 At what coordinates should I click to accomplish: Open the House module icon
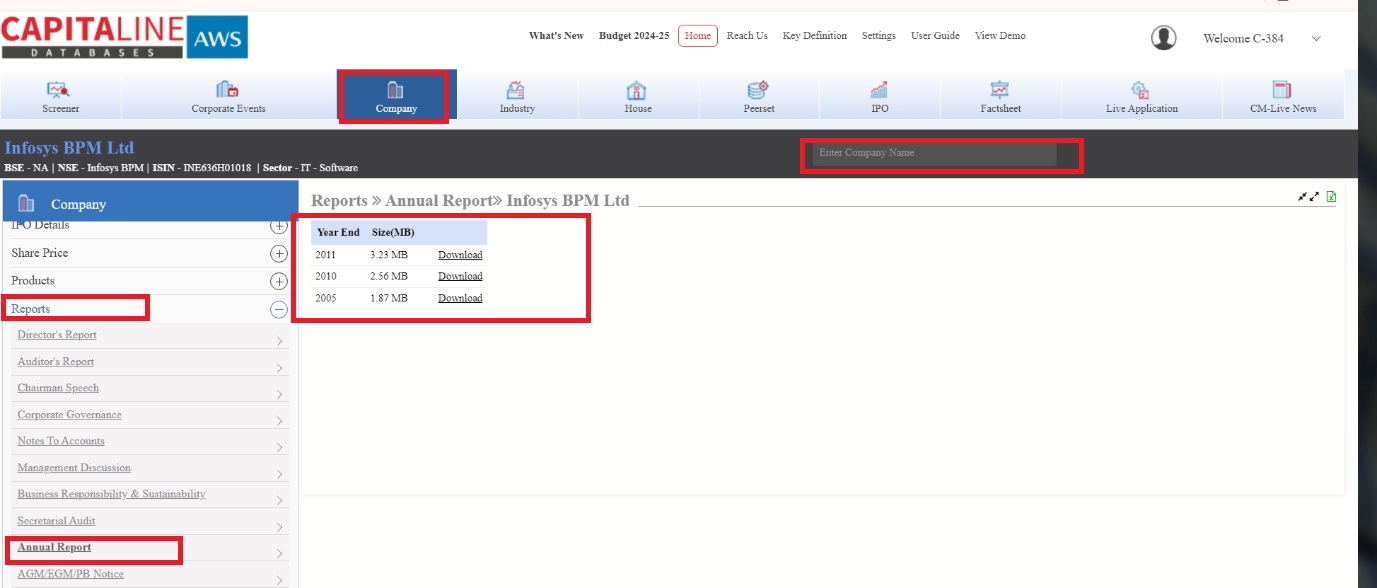pos(637,90)
